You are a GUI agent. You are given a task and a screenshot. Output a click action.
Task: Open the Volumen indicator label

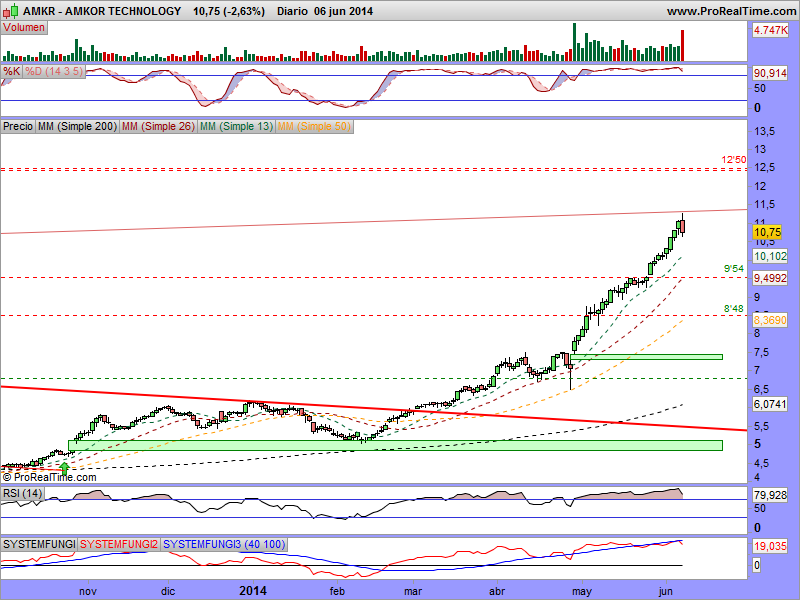coord(24,28)
